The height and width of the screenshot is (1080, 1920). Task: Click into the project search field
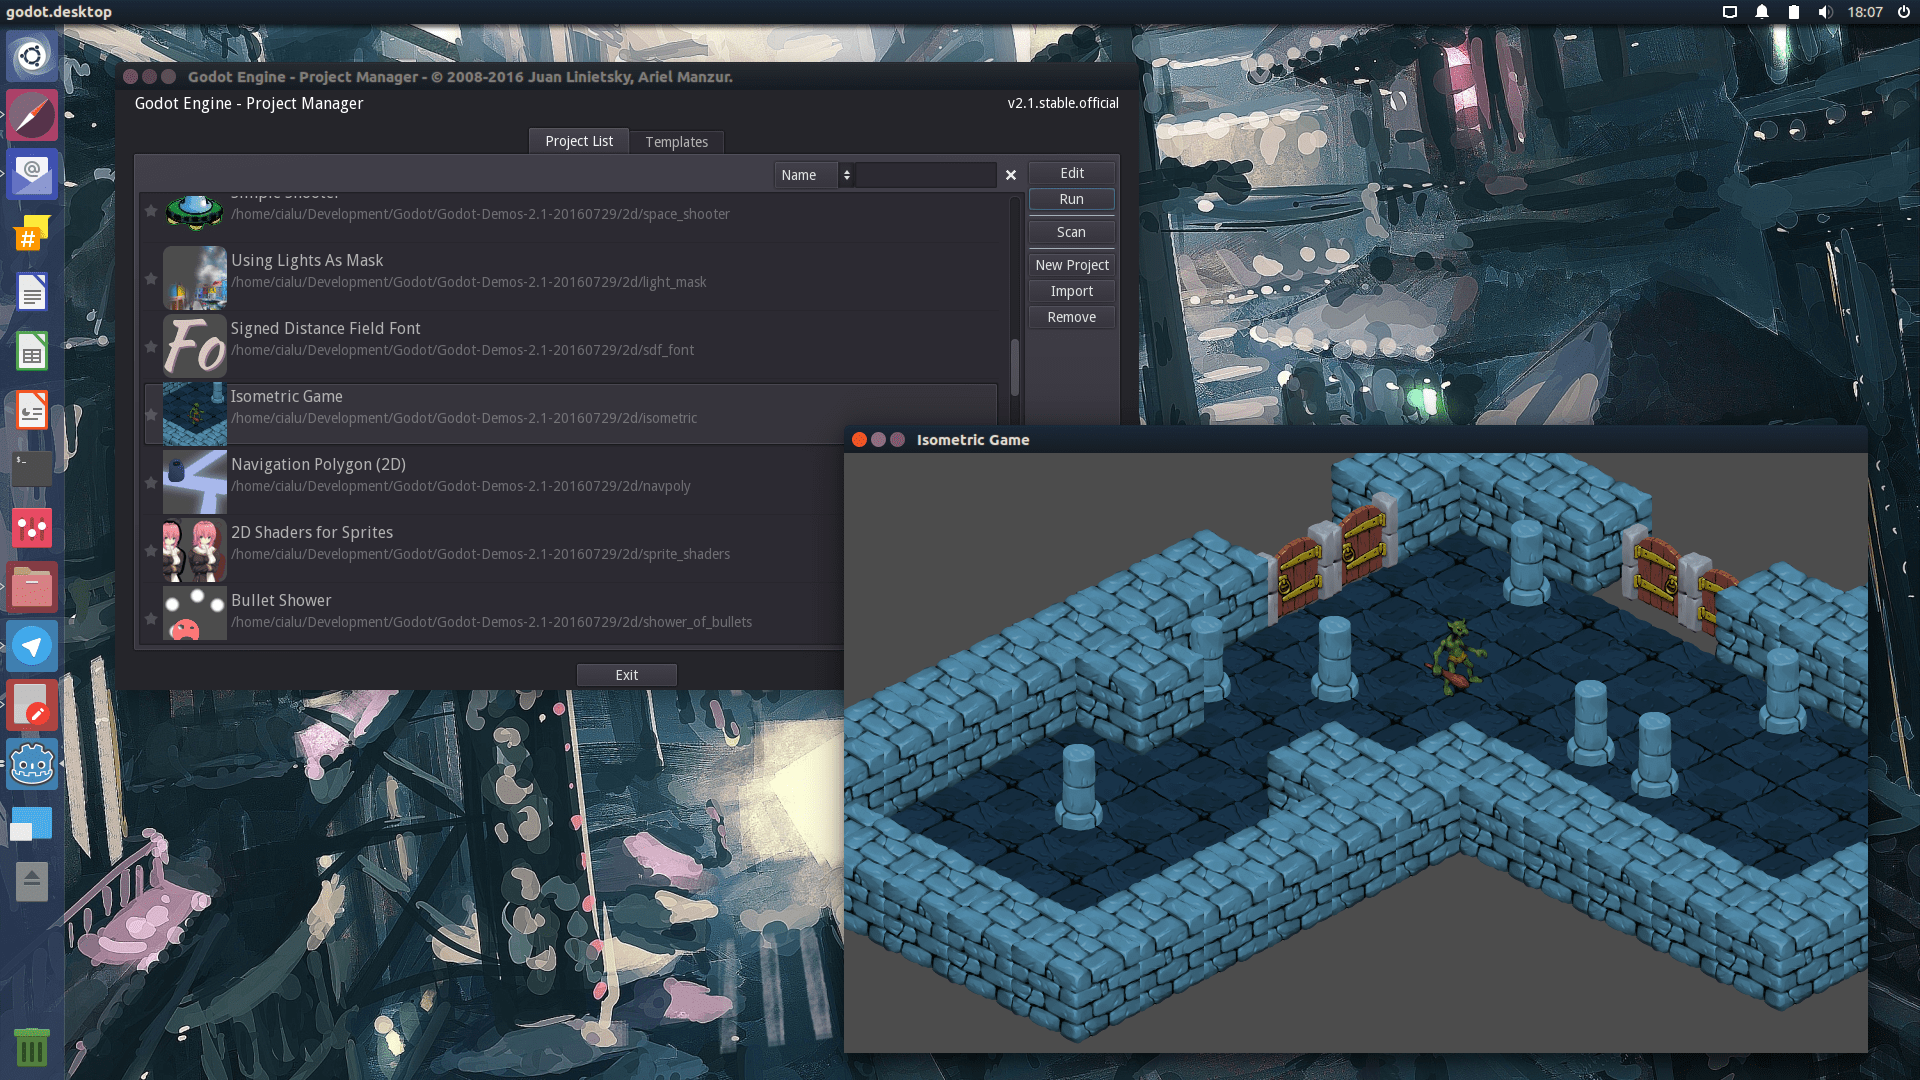click(x=925, y=175)
